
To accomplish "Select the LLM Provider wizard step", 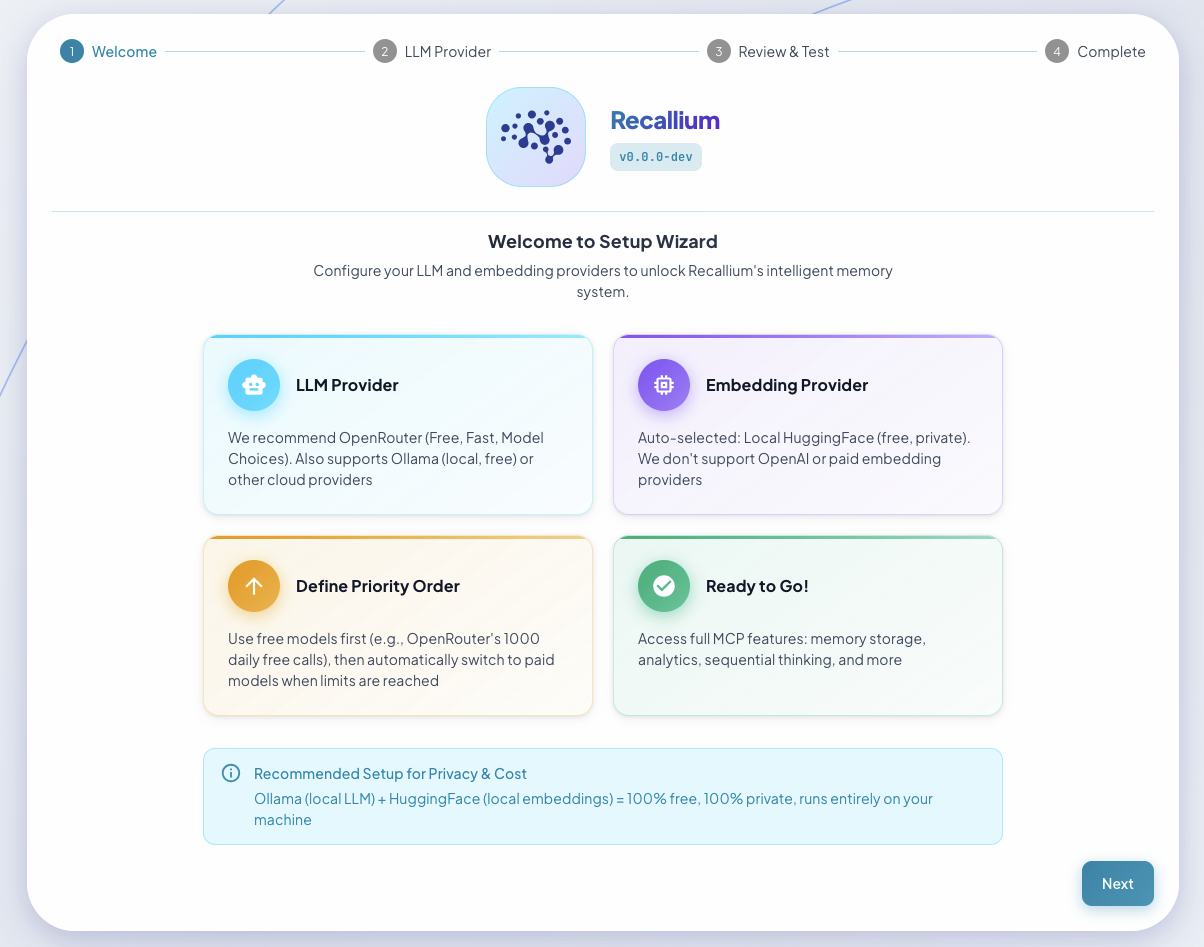I will point(447,50).
